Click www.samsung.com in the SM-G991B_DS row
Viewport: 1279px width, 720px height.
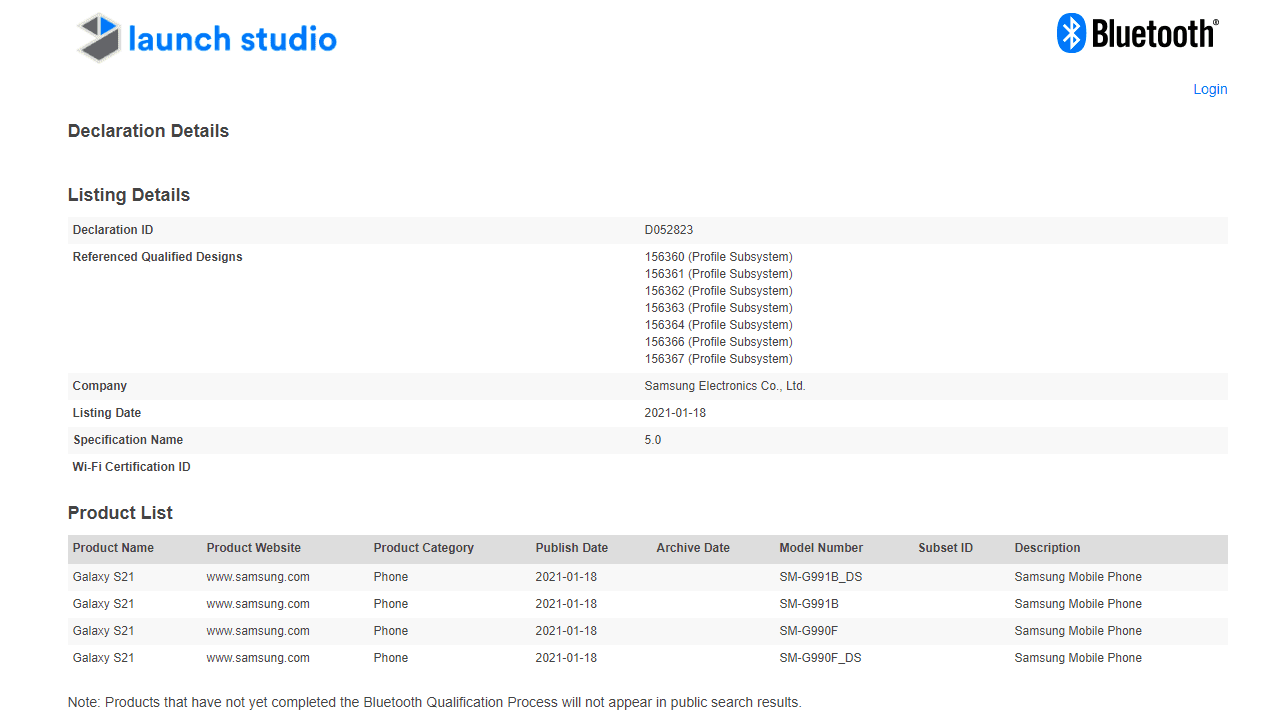(258, 577)
